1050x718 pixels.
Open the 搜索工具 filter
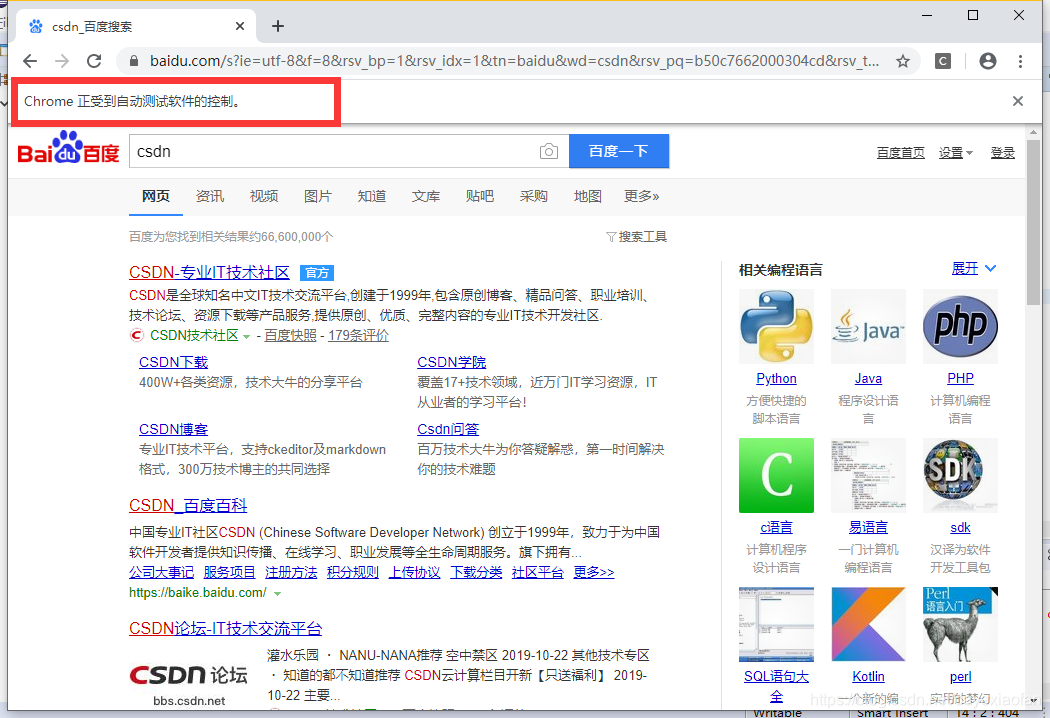click(x=636, y=236)
